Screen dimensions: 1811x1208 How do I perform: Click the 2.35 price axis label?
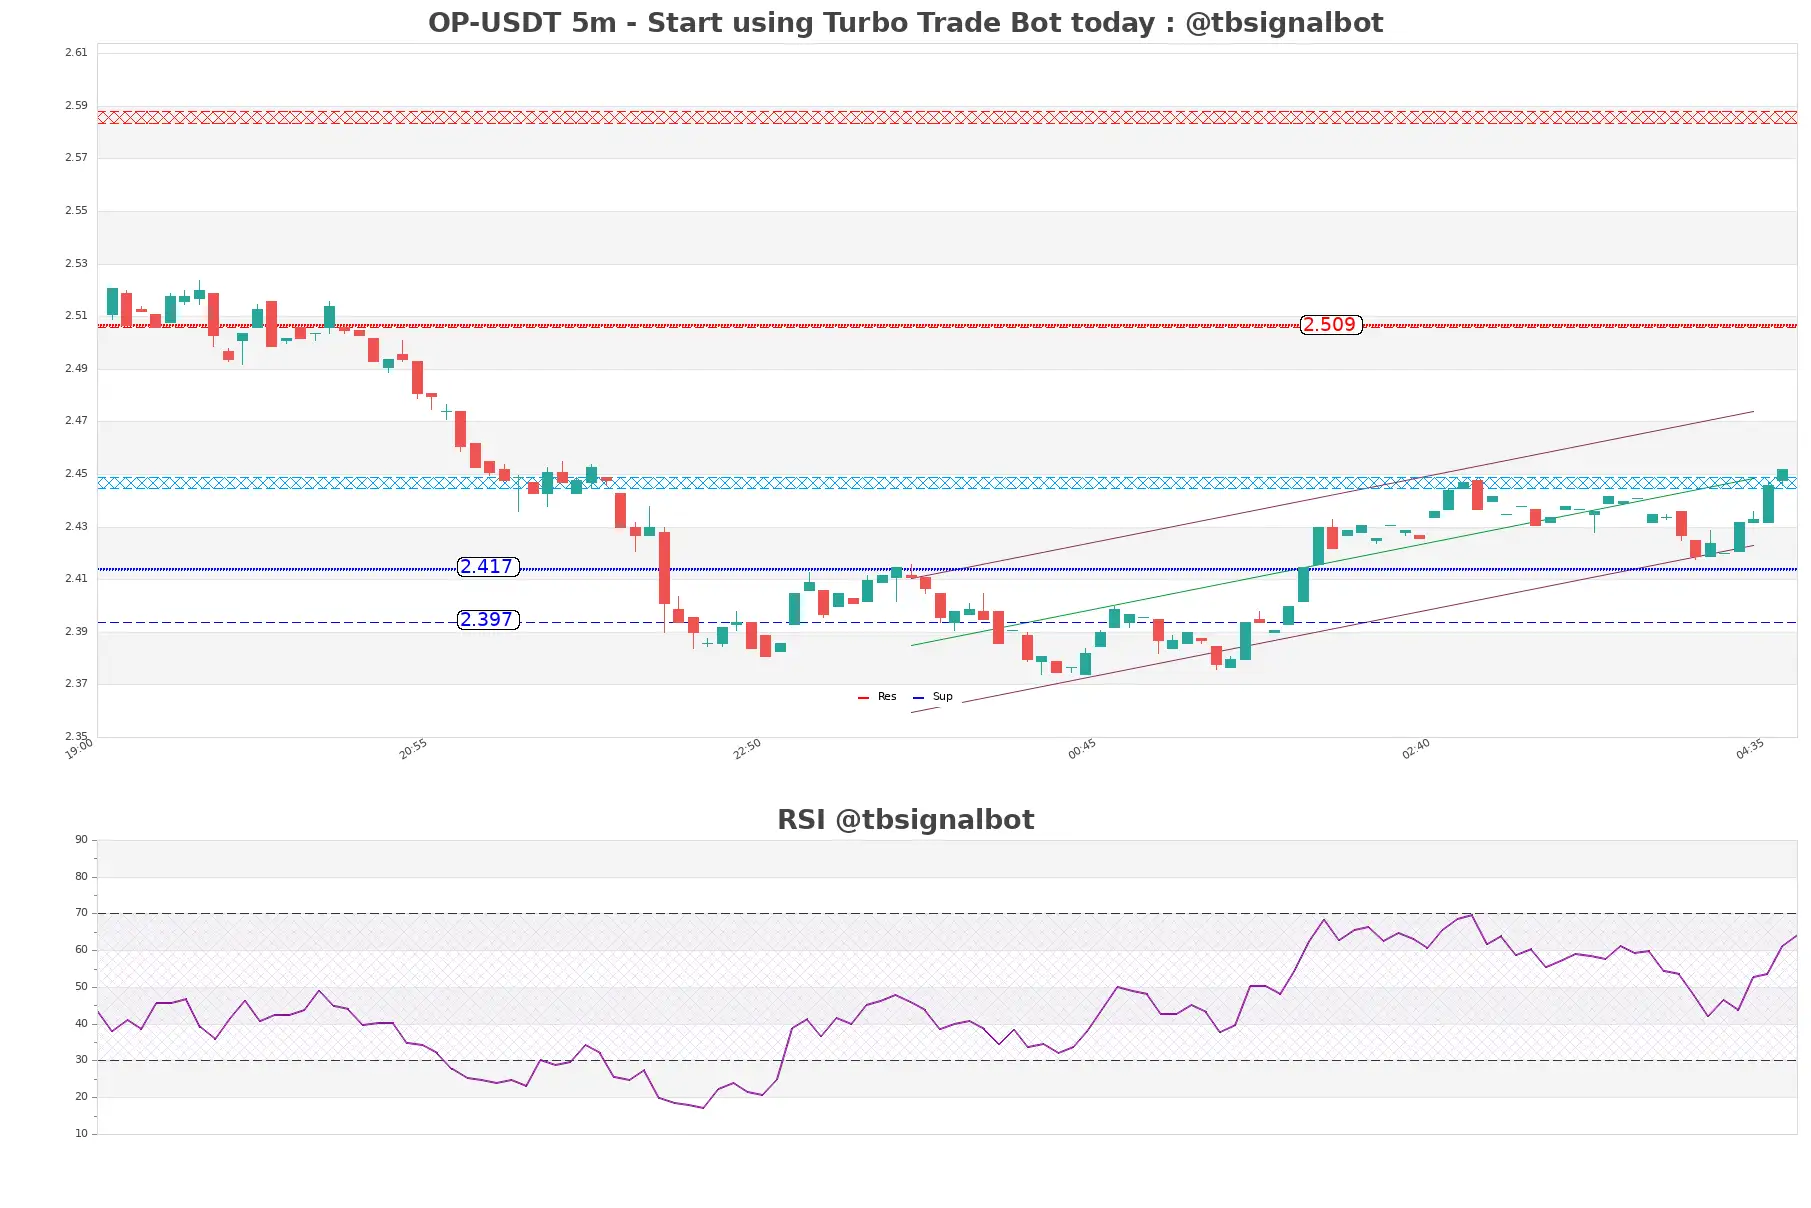76,736
